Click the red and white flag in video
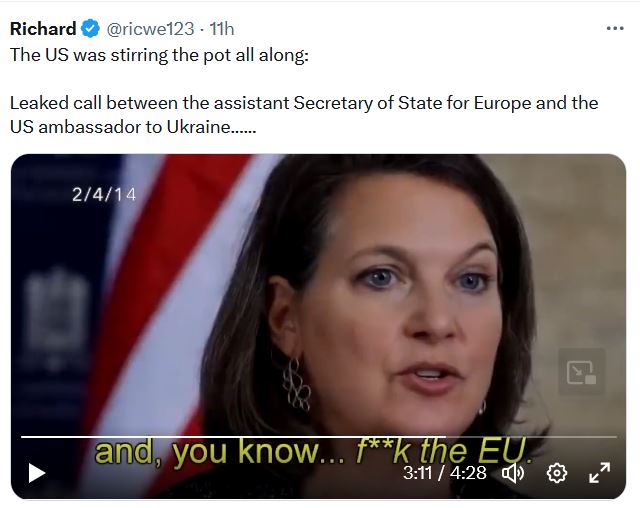640x508 pixels. coord(171,286)
